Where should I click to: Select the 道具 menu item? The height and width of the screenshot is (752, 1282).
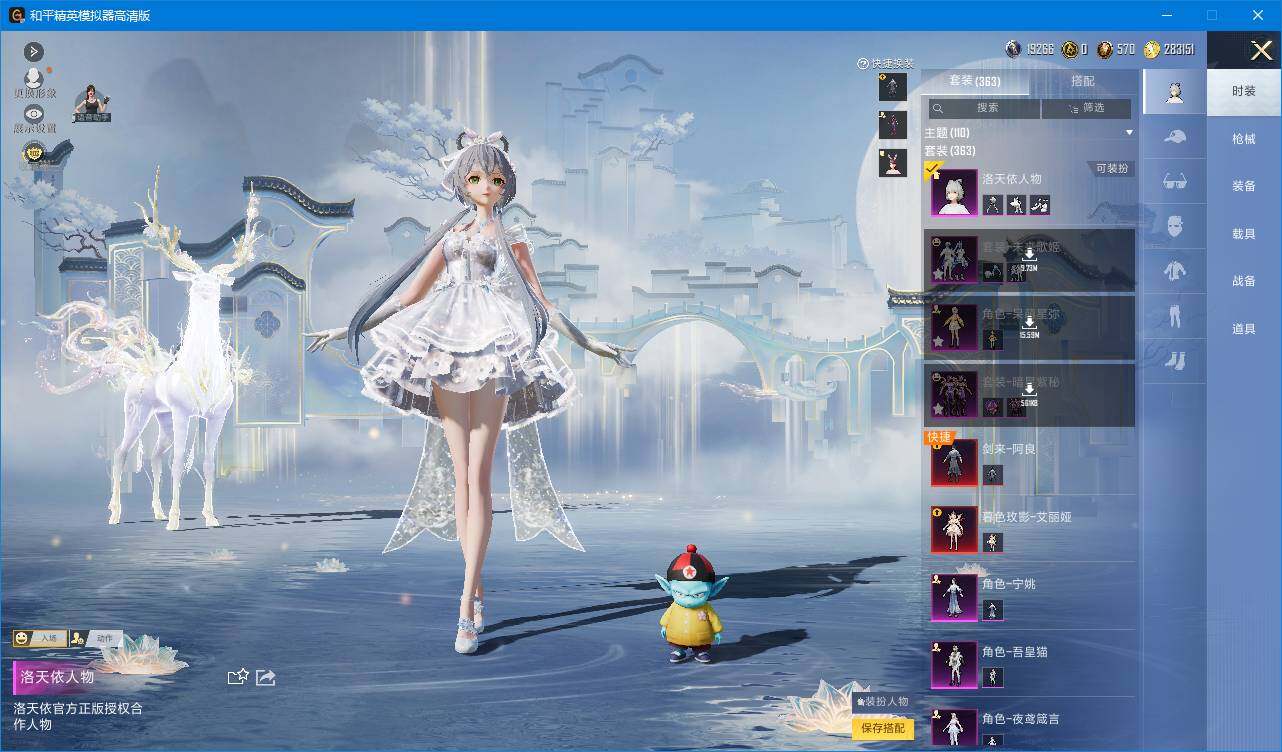1244,329
